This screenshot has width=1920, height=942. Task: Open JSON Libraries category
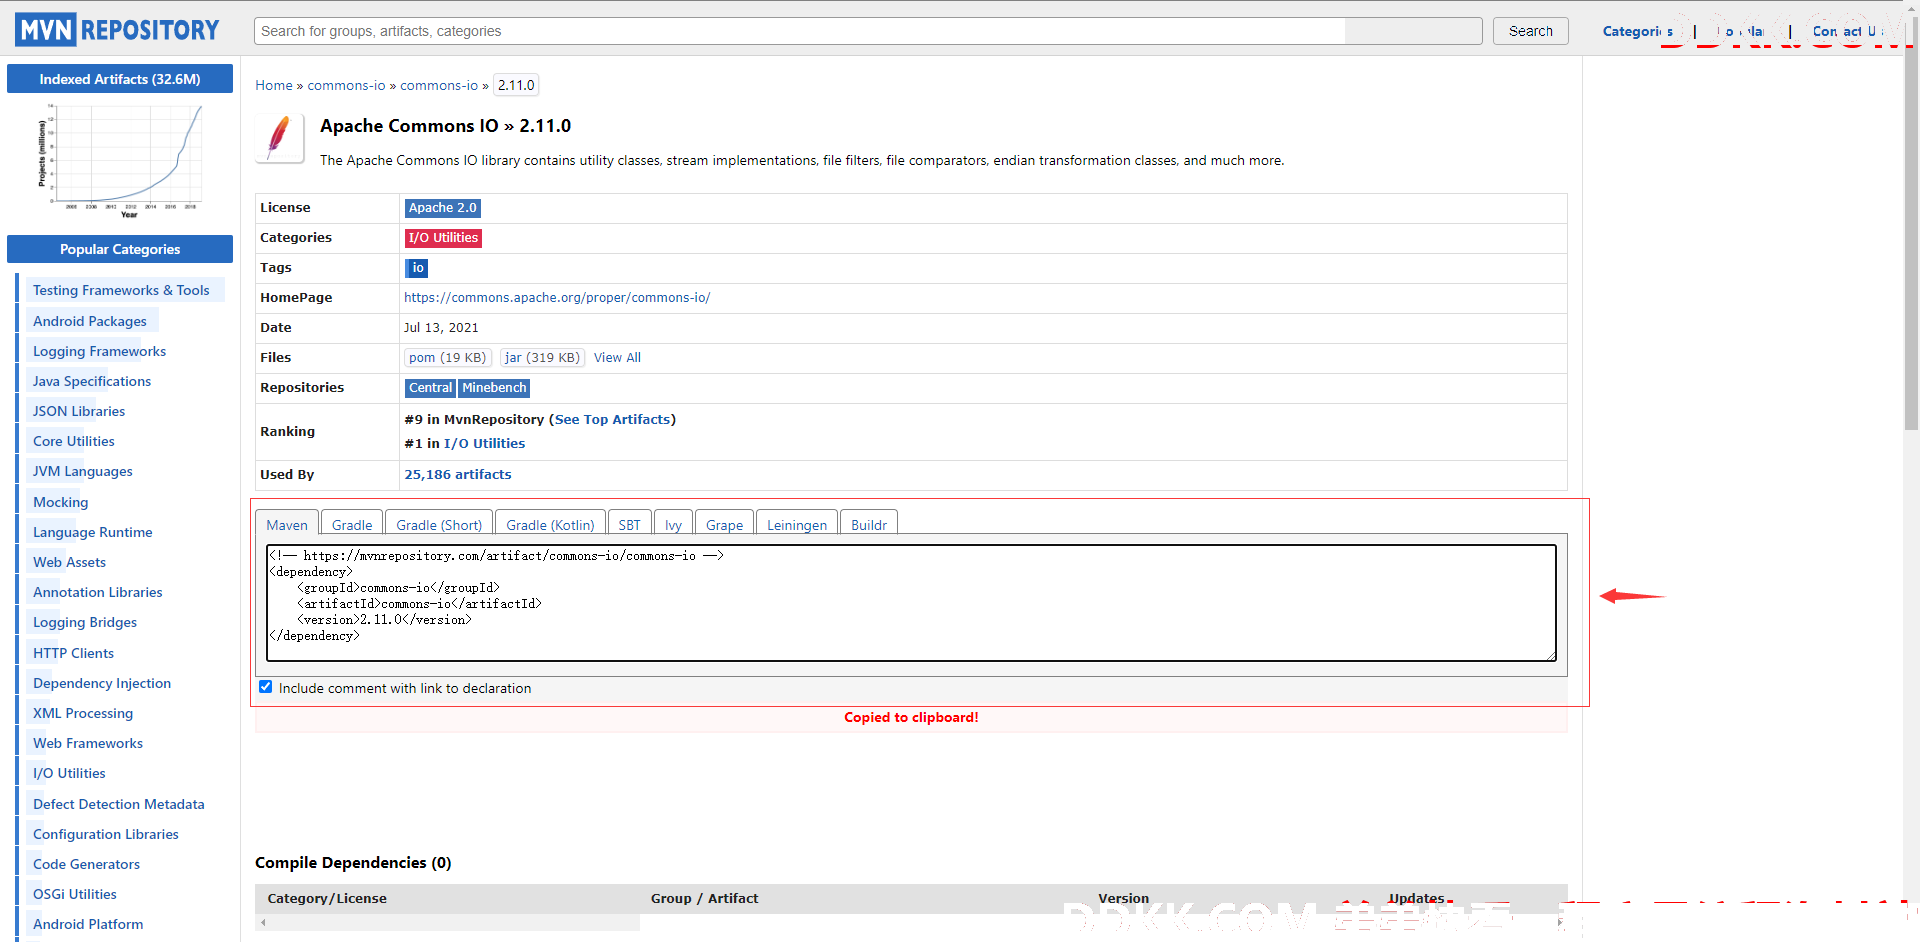(x=79, y=411)
